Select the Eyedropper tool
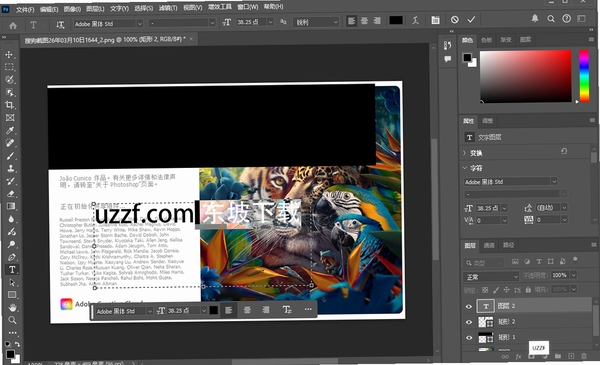Viewport: 600px width, 365px height. click(x=10, y=130)
